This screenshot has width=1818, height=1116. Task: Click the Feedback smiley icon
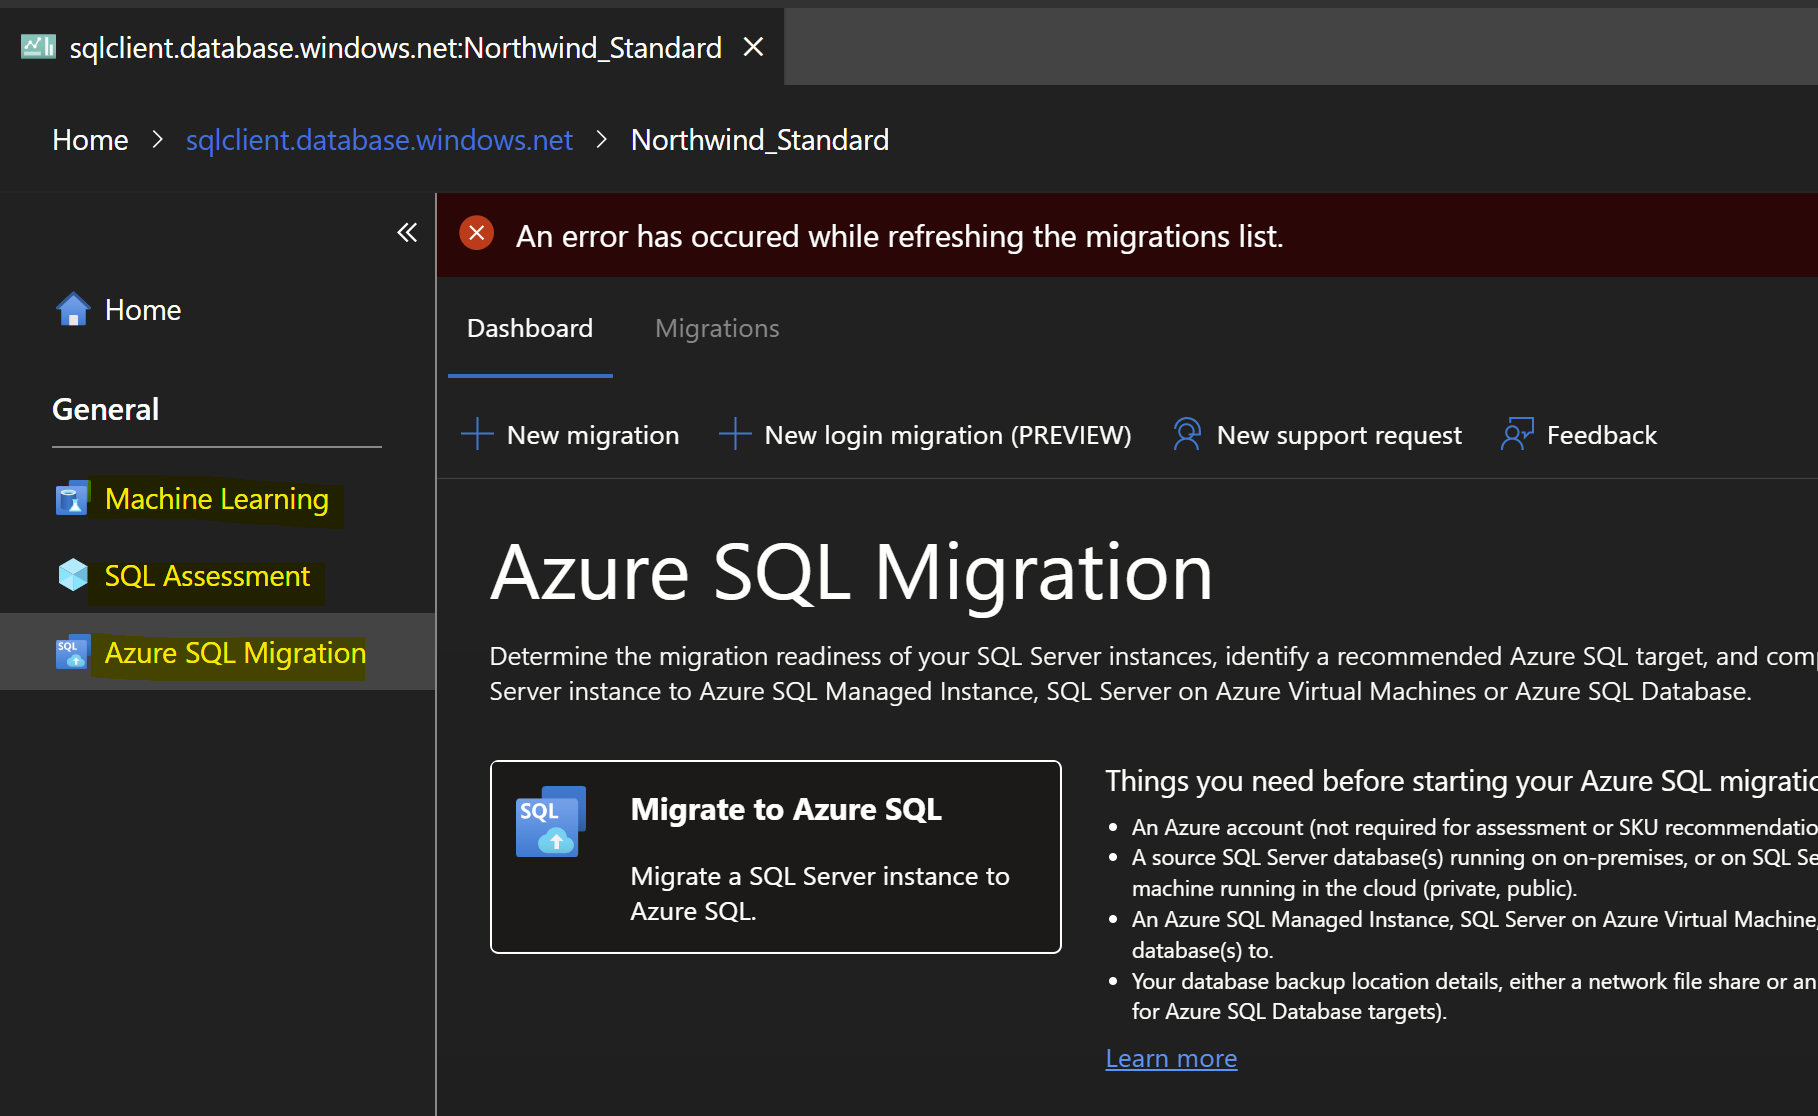point(1516,434)
